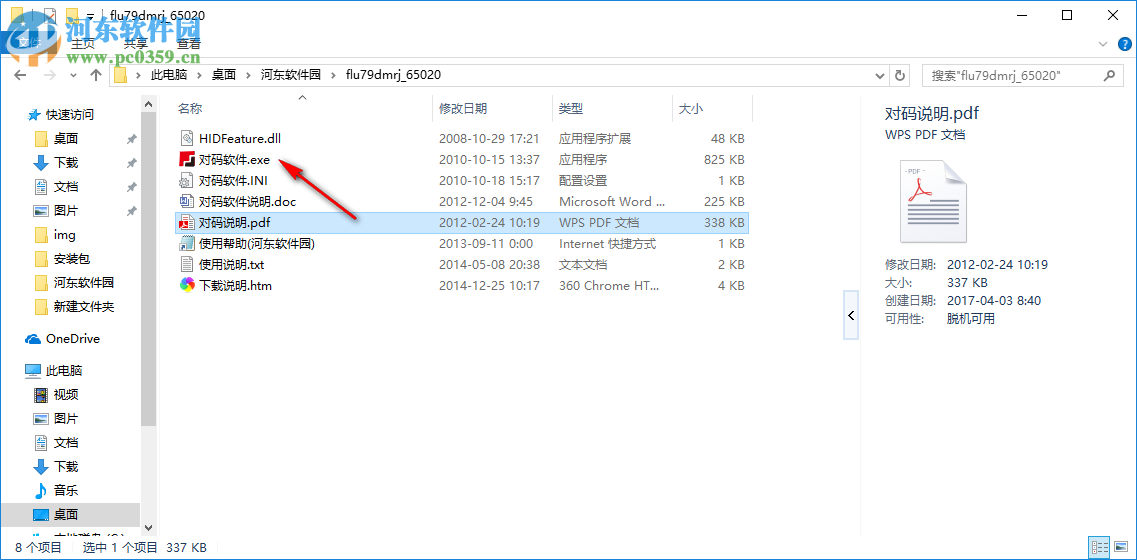
Task: Open 图片 in quick access sidebar
Action: (66, 210)
